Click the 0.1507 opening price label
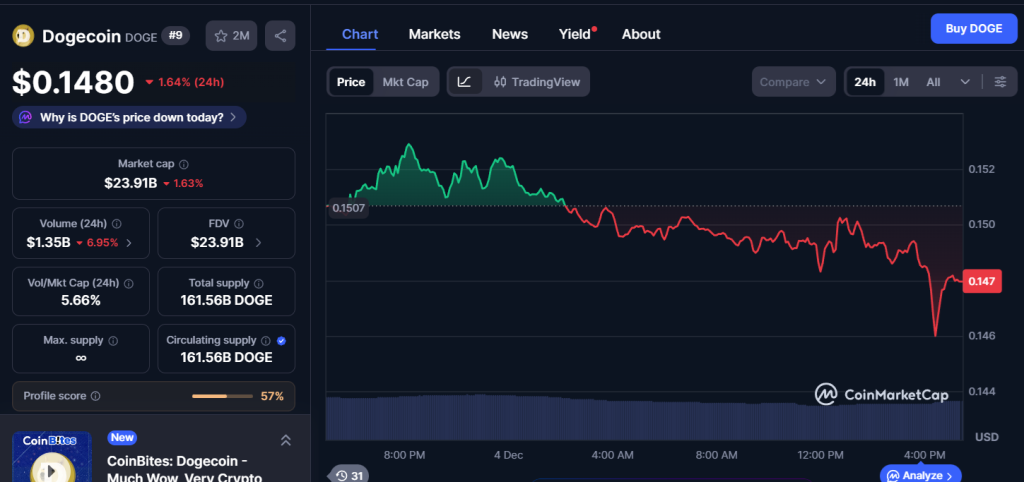The height and width of the screenshot is (482, 1024). pos(349,209)
